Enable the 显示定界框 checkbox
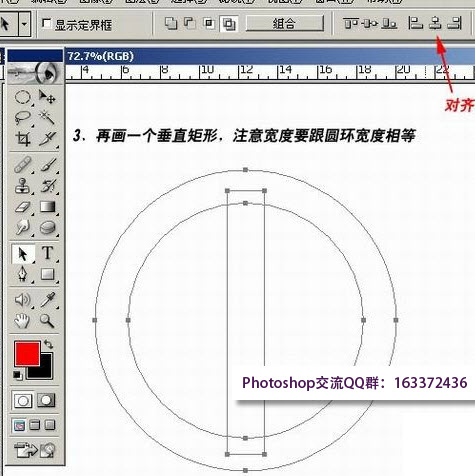 click(x=46, y=24)
